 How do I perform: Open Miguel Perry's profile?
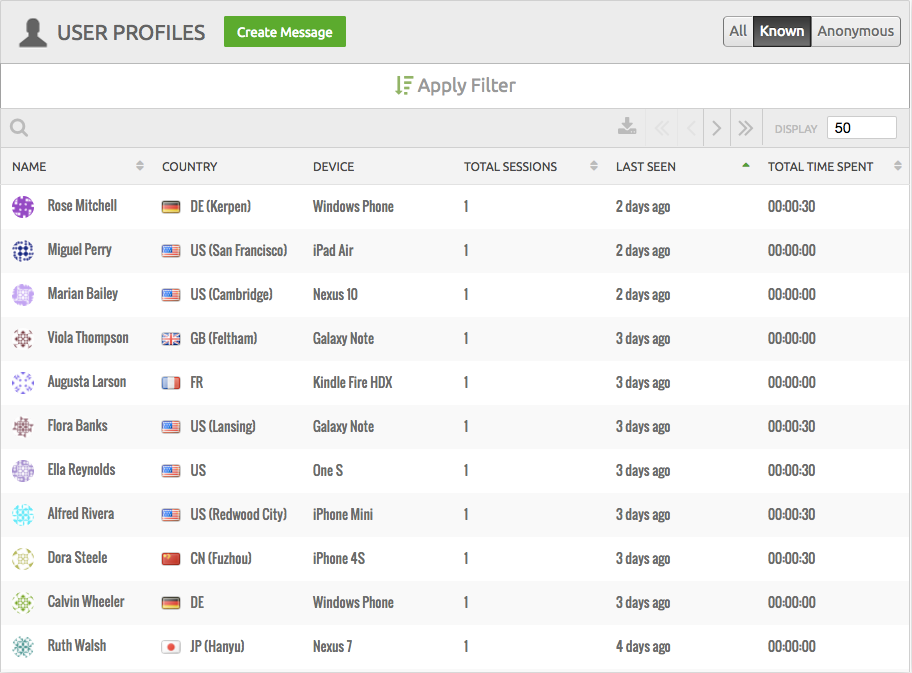click(x=79, y=250)
